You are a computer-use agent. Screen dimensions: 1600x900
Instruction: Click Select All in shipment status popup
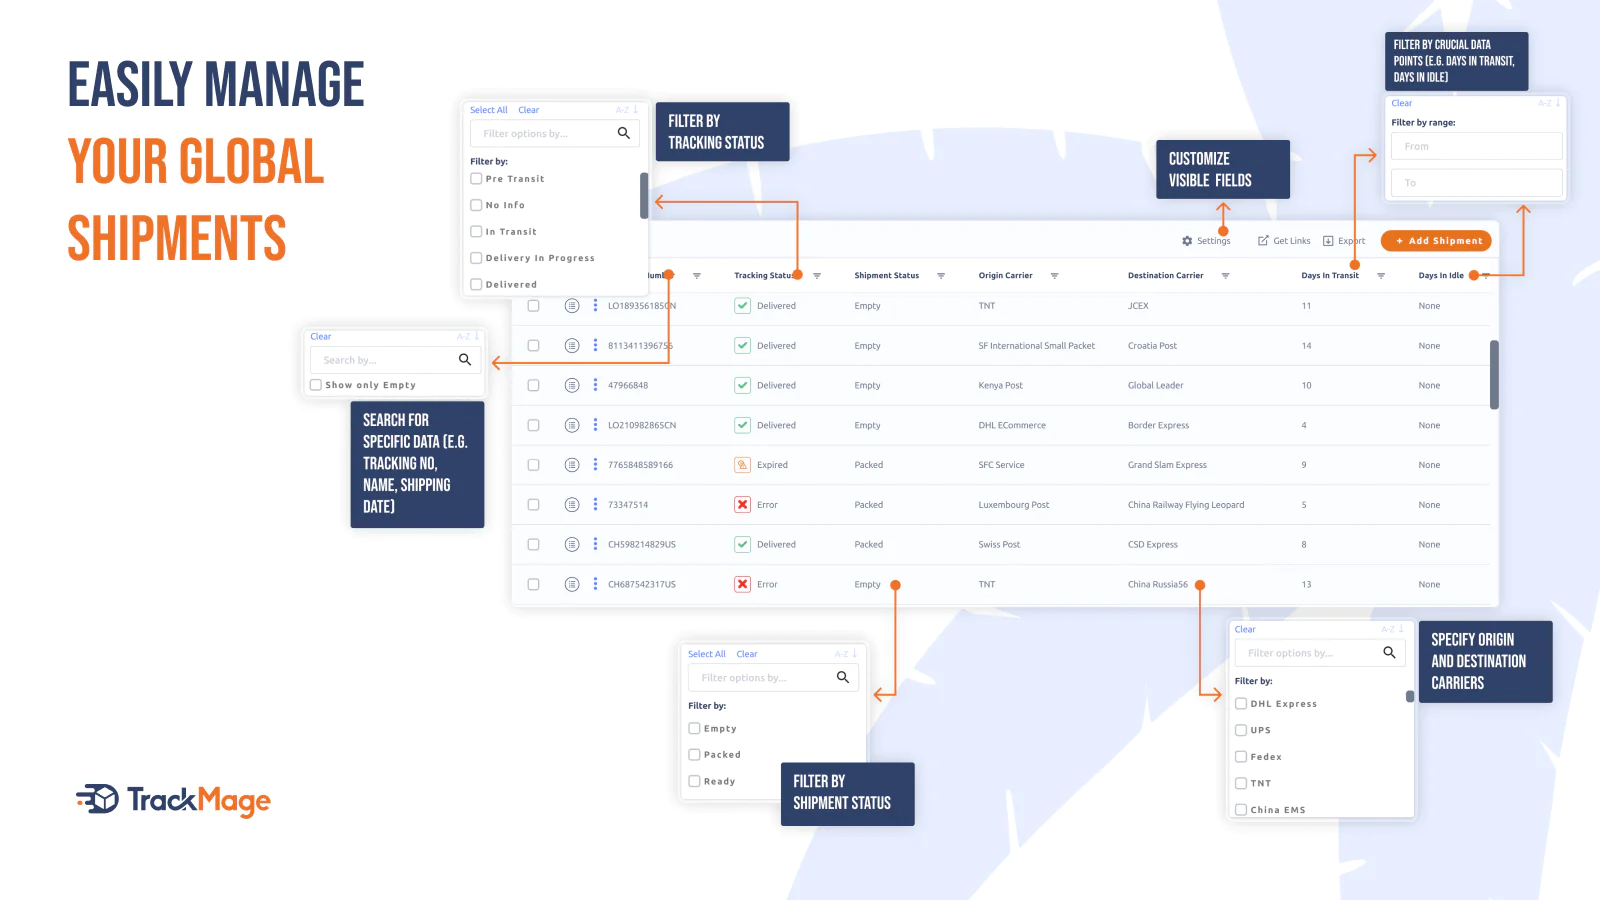pyautogui.click(x=707, y=654)
